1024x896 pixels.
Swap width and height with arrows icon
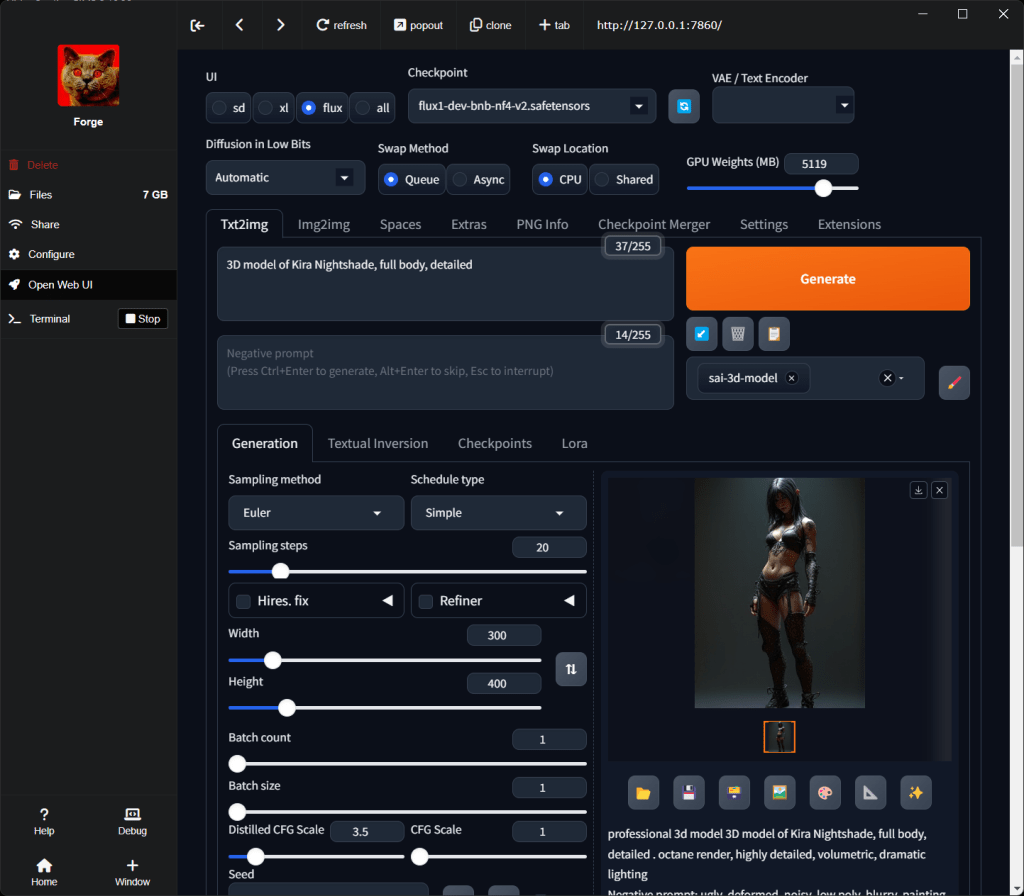coord(571,669)
